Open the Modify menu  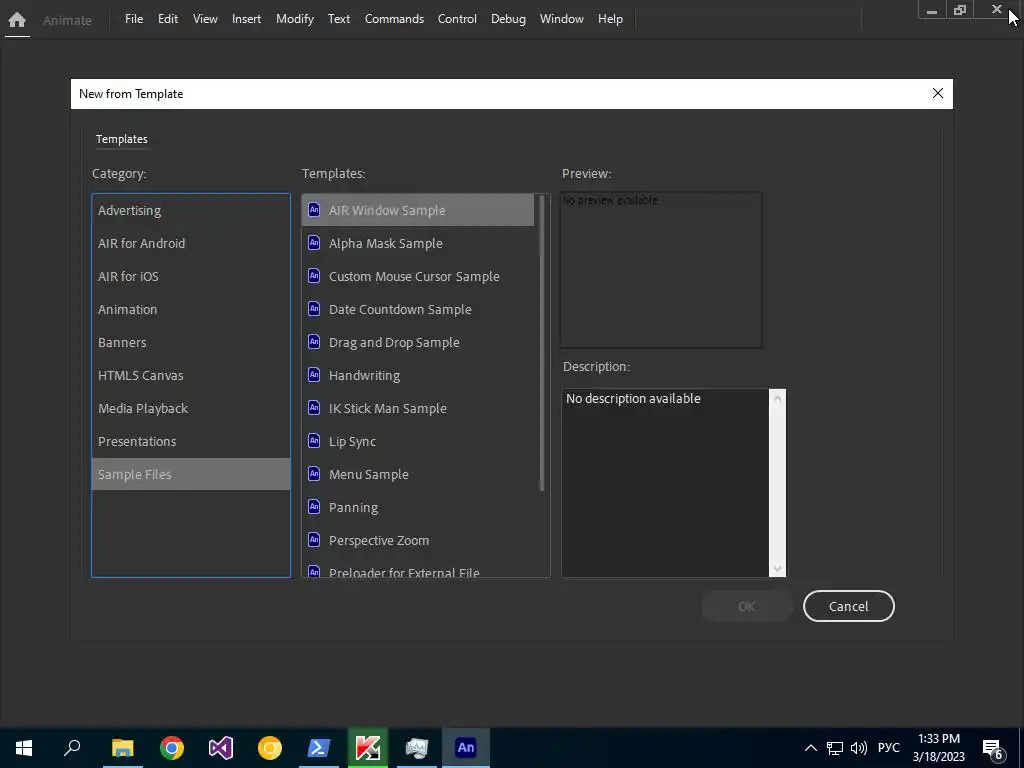(295, 19)
